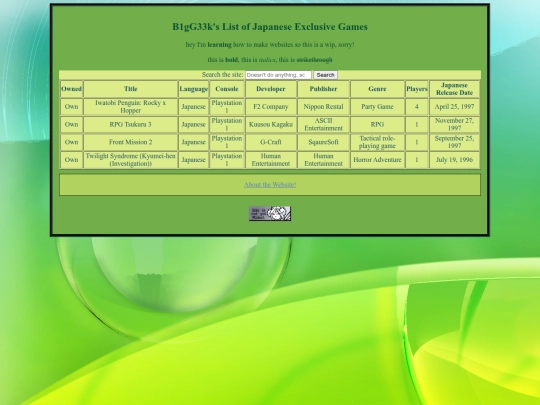Click the Own cell in the Front Mission 2 row
Image resolution: width=540 pixels, height=405 pixels.
71,142
